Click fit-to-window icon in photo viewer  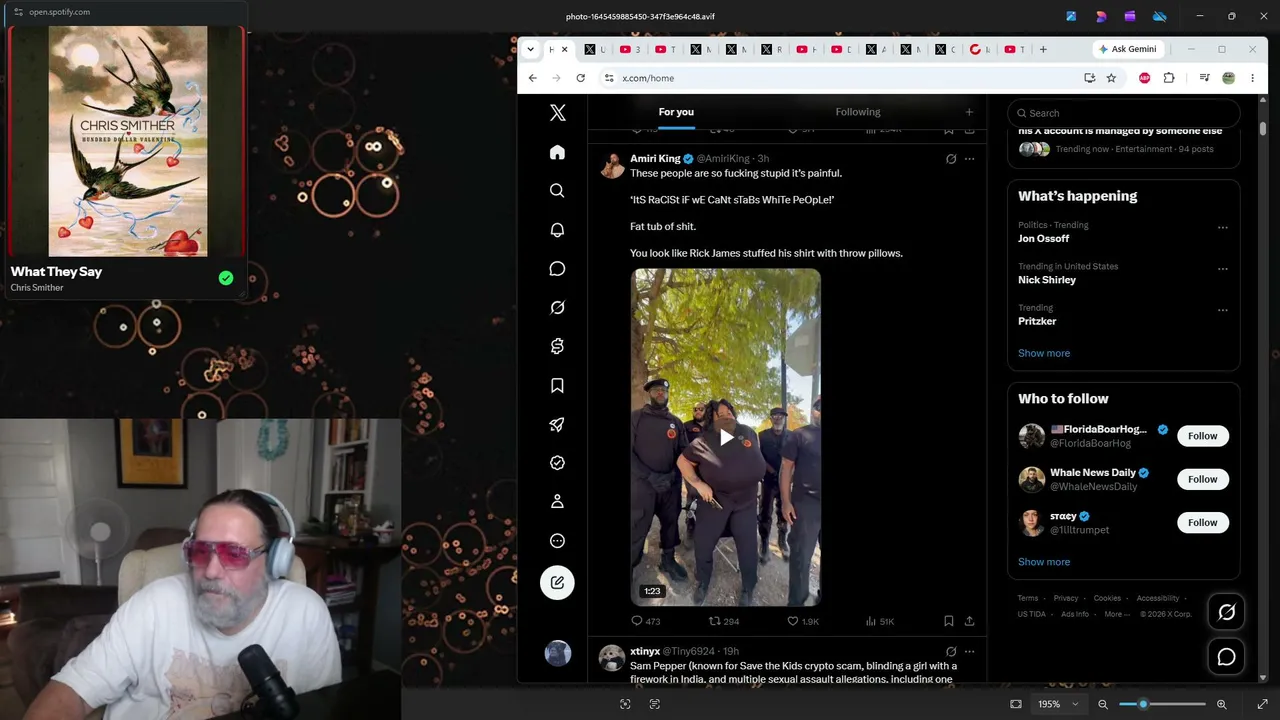(x=1016, y=704)
